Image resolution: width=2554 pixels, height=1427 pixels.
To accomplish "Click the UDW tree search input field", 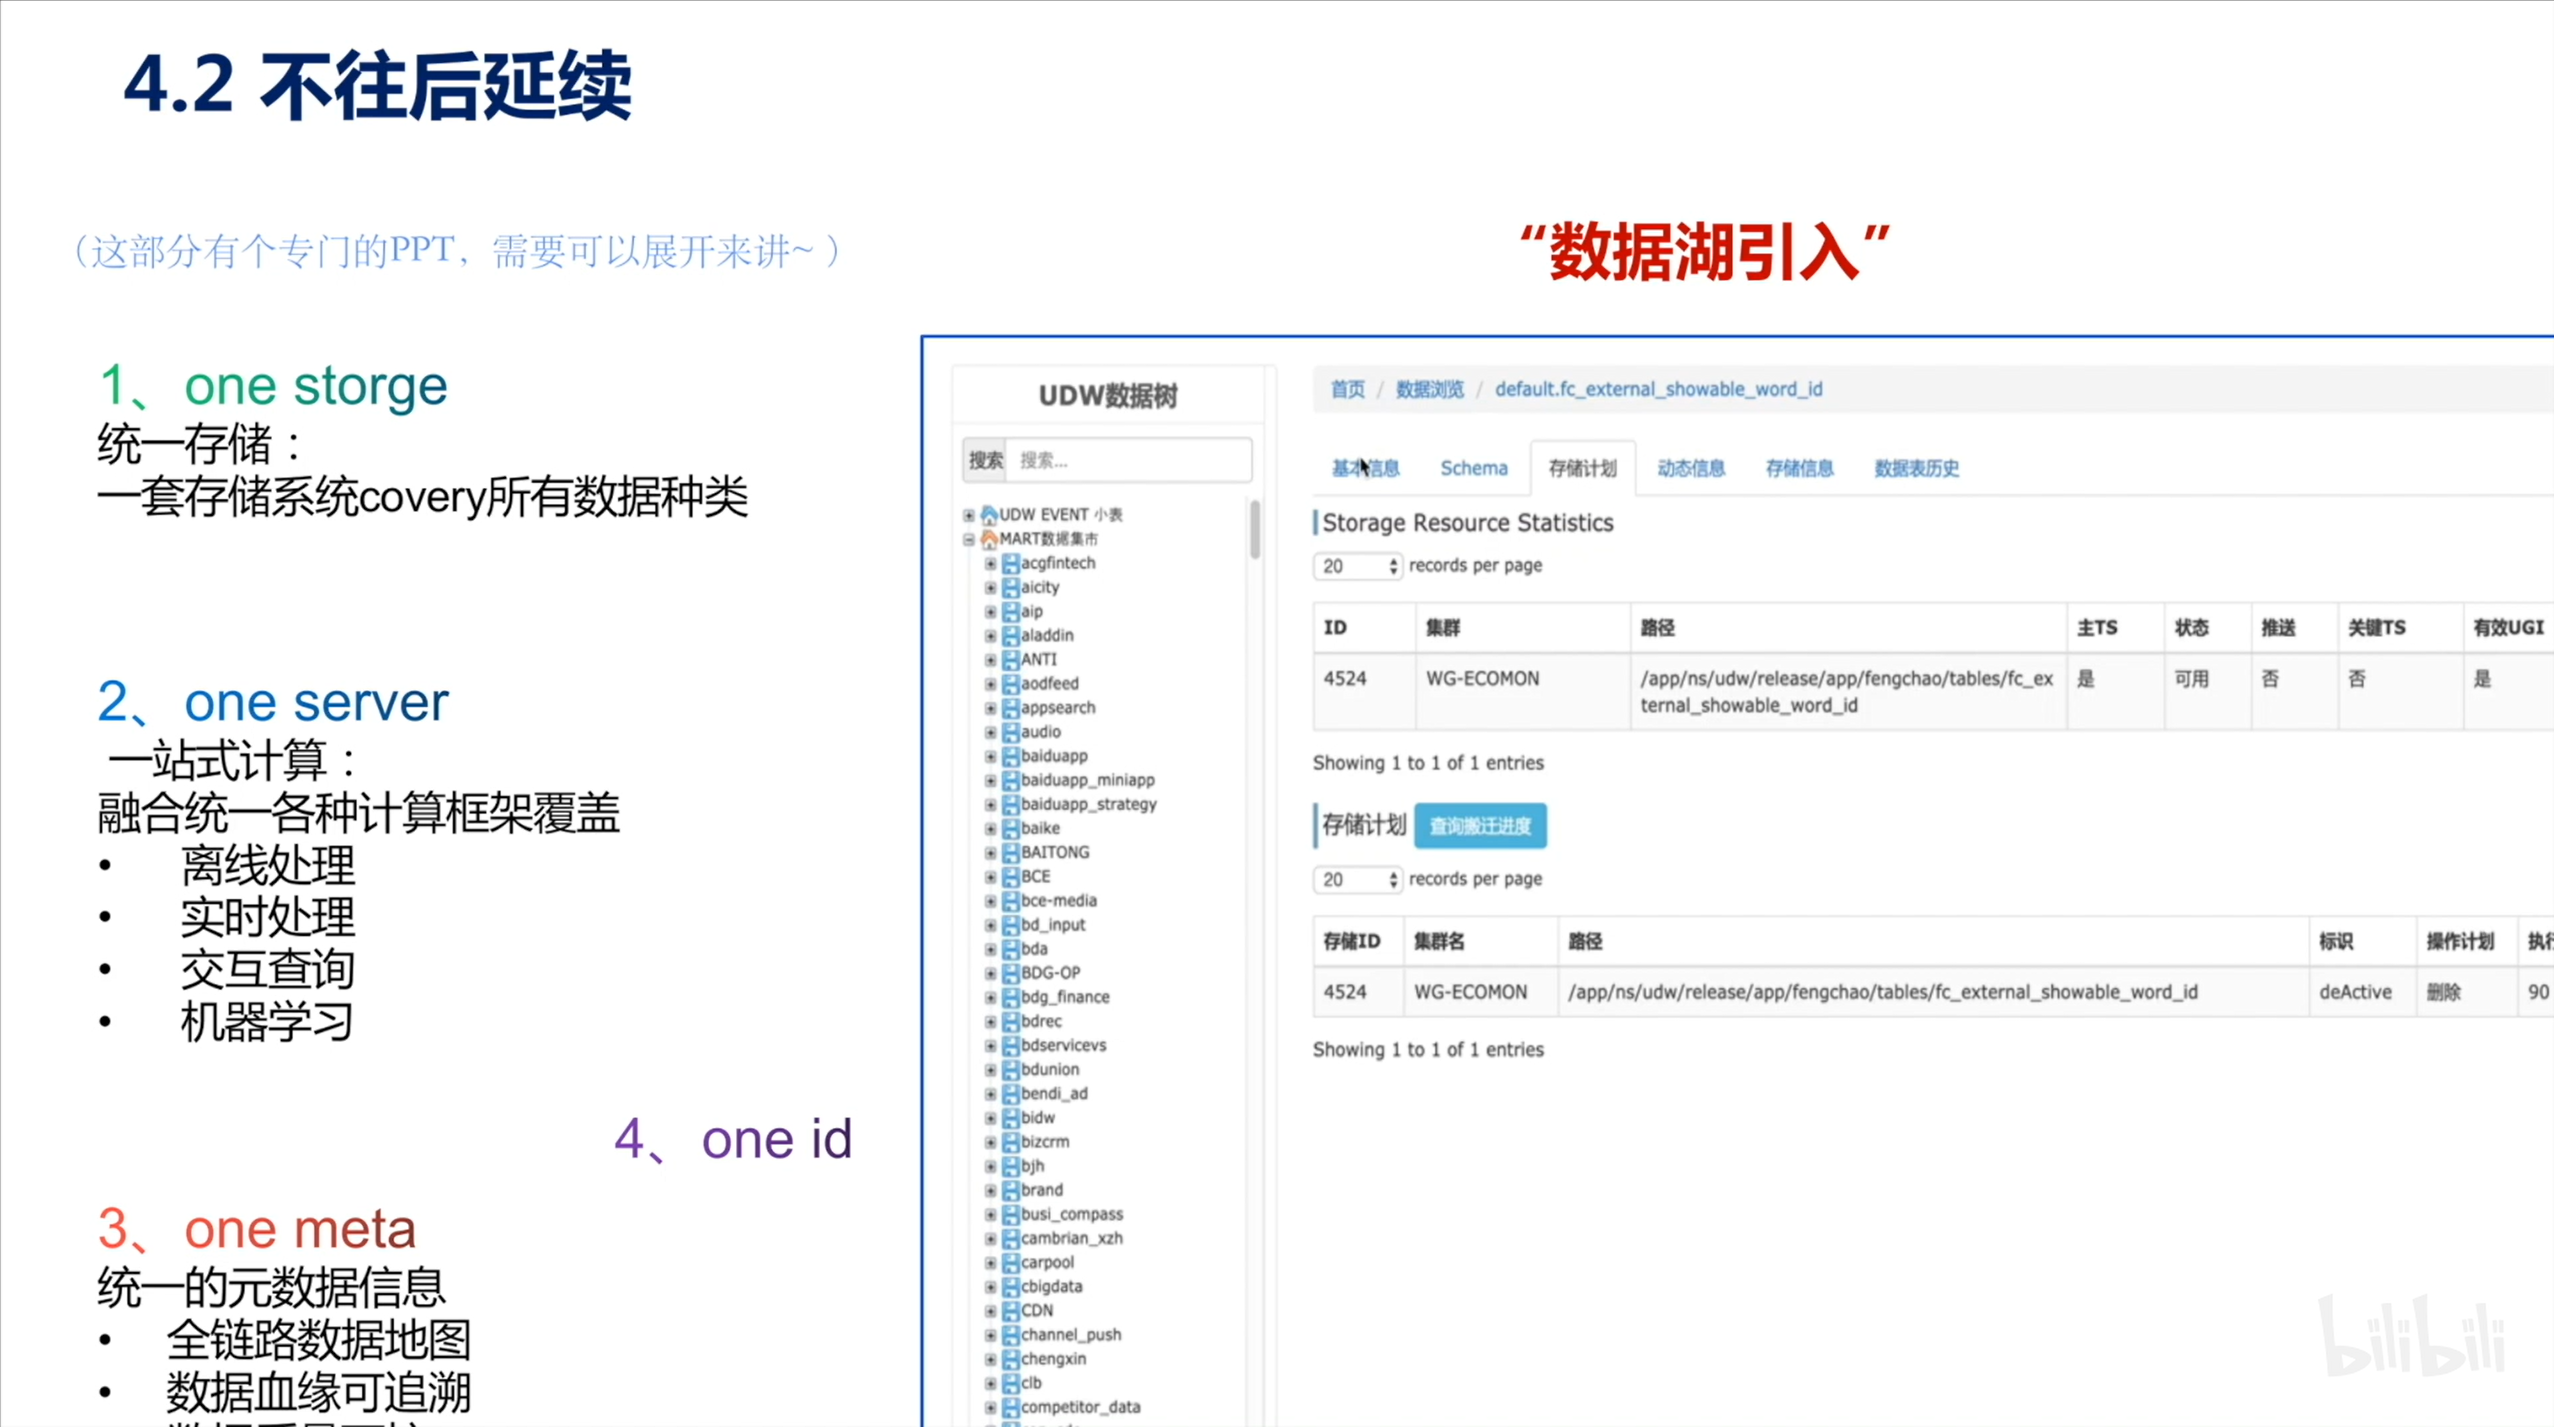I will pyautogui.click(x=1127, y=460).
